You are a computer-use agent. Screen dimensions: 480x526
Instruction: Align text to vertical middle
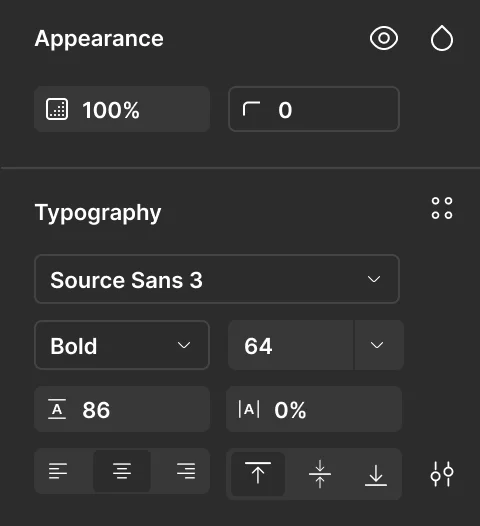click(x=320, y=474)
